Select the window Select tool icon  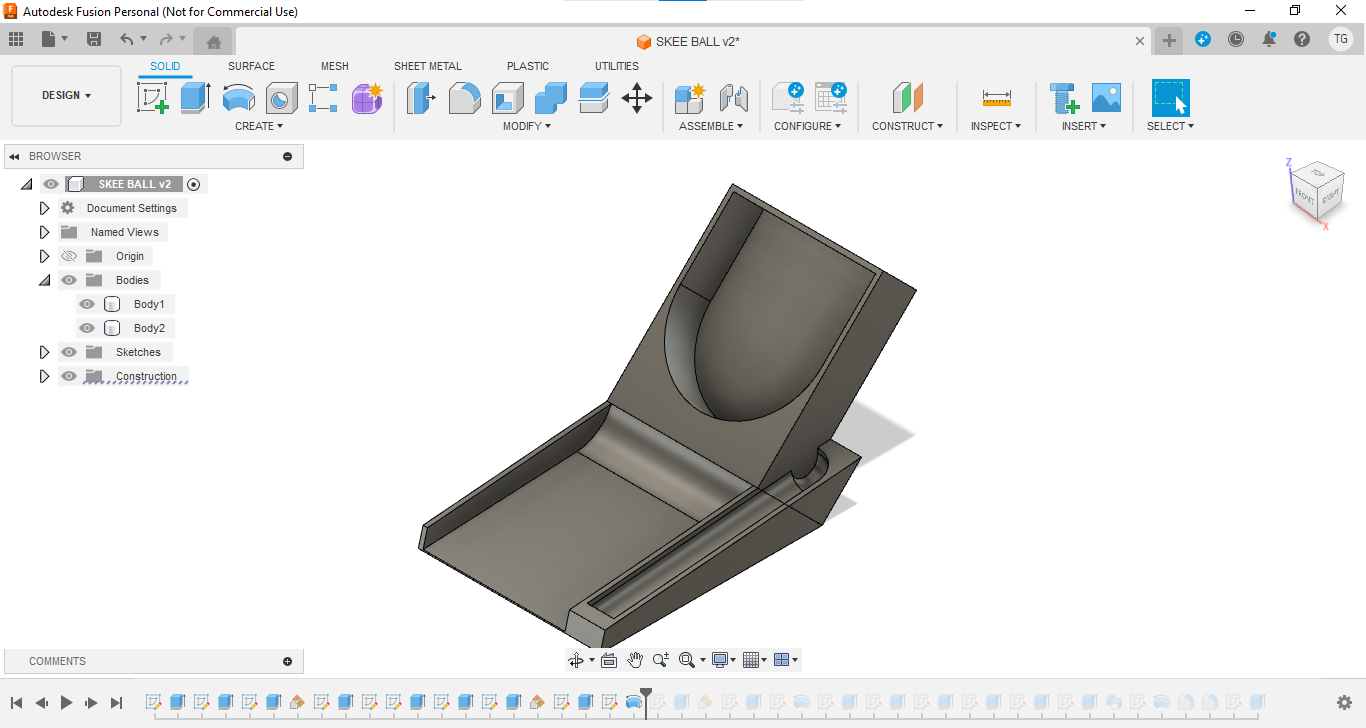pyautogui.click(x=1170, y=98)
